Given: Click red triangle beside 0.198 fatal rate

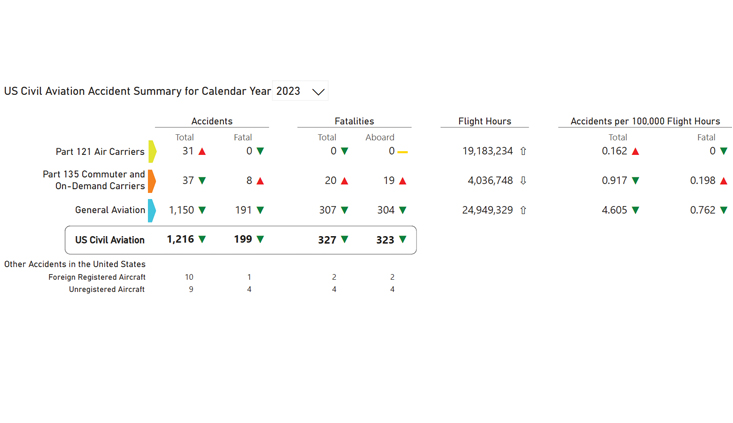Looking at the screenshot, I should click(723, 181).
